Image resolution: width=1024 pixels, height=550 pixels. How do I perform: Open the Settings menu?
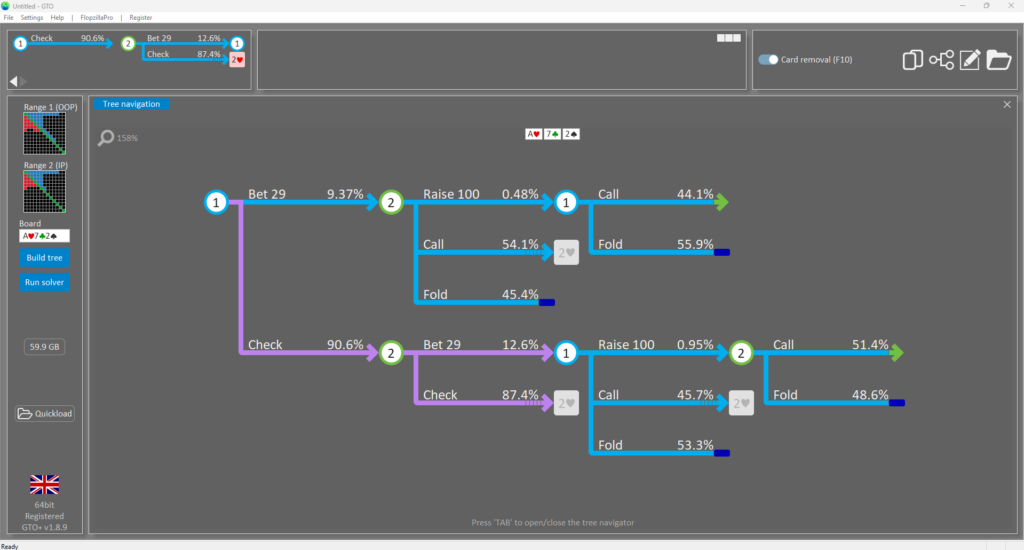[31, 18]
